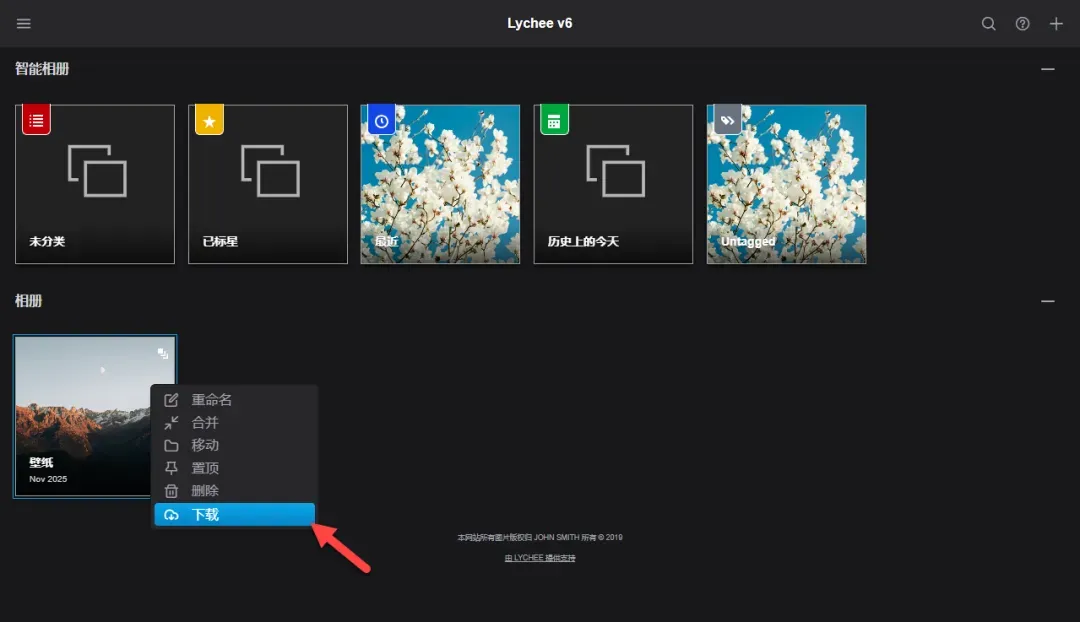Click the yellow star badge on 已标星
The image size is (1080, 622).
point(209,121)
